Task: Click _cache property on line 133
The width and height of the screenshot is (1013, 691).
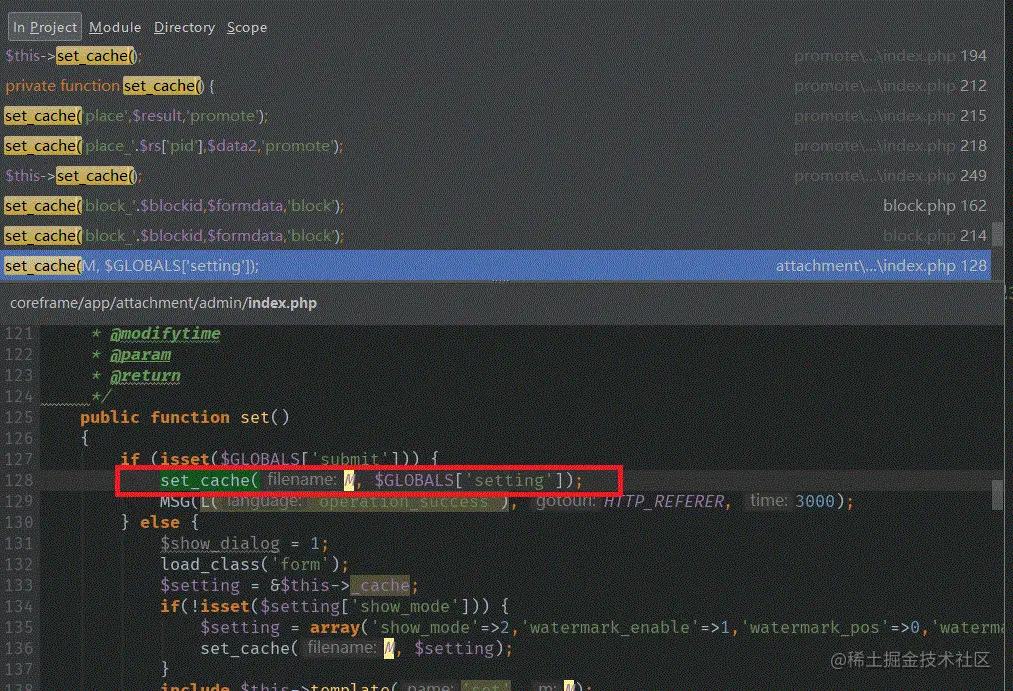Action: pos(381,585)
